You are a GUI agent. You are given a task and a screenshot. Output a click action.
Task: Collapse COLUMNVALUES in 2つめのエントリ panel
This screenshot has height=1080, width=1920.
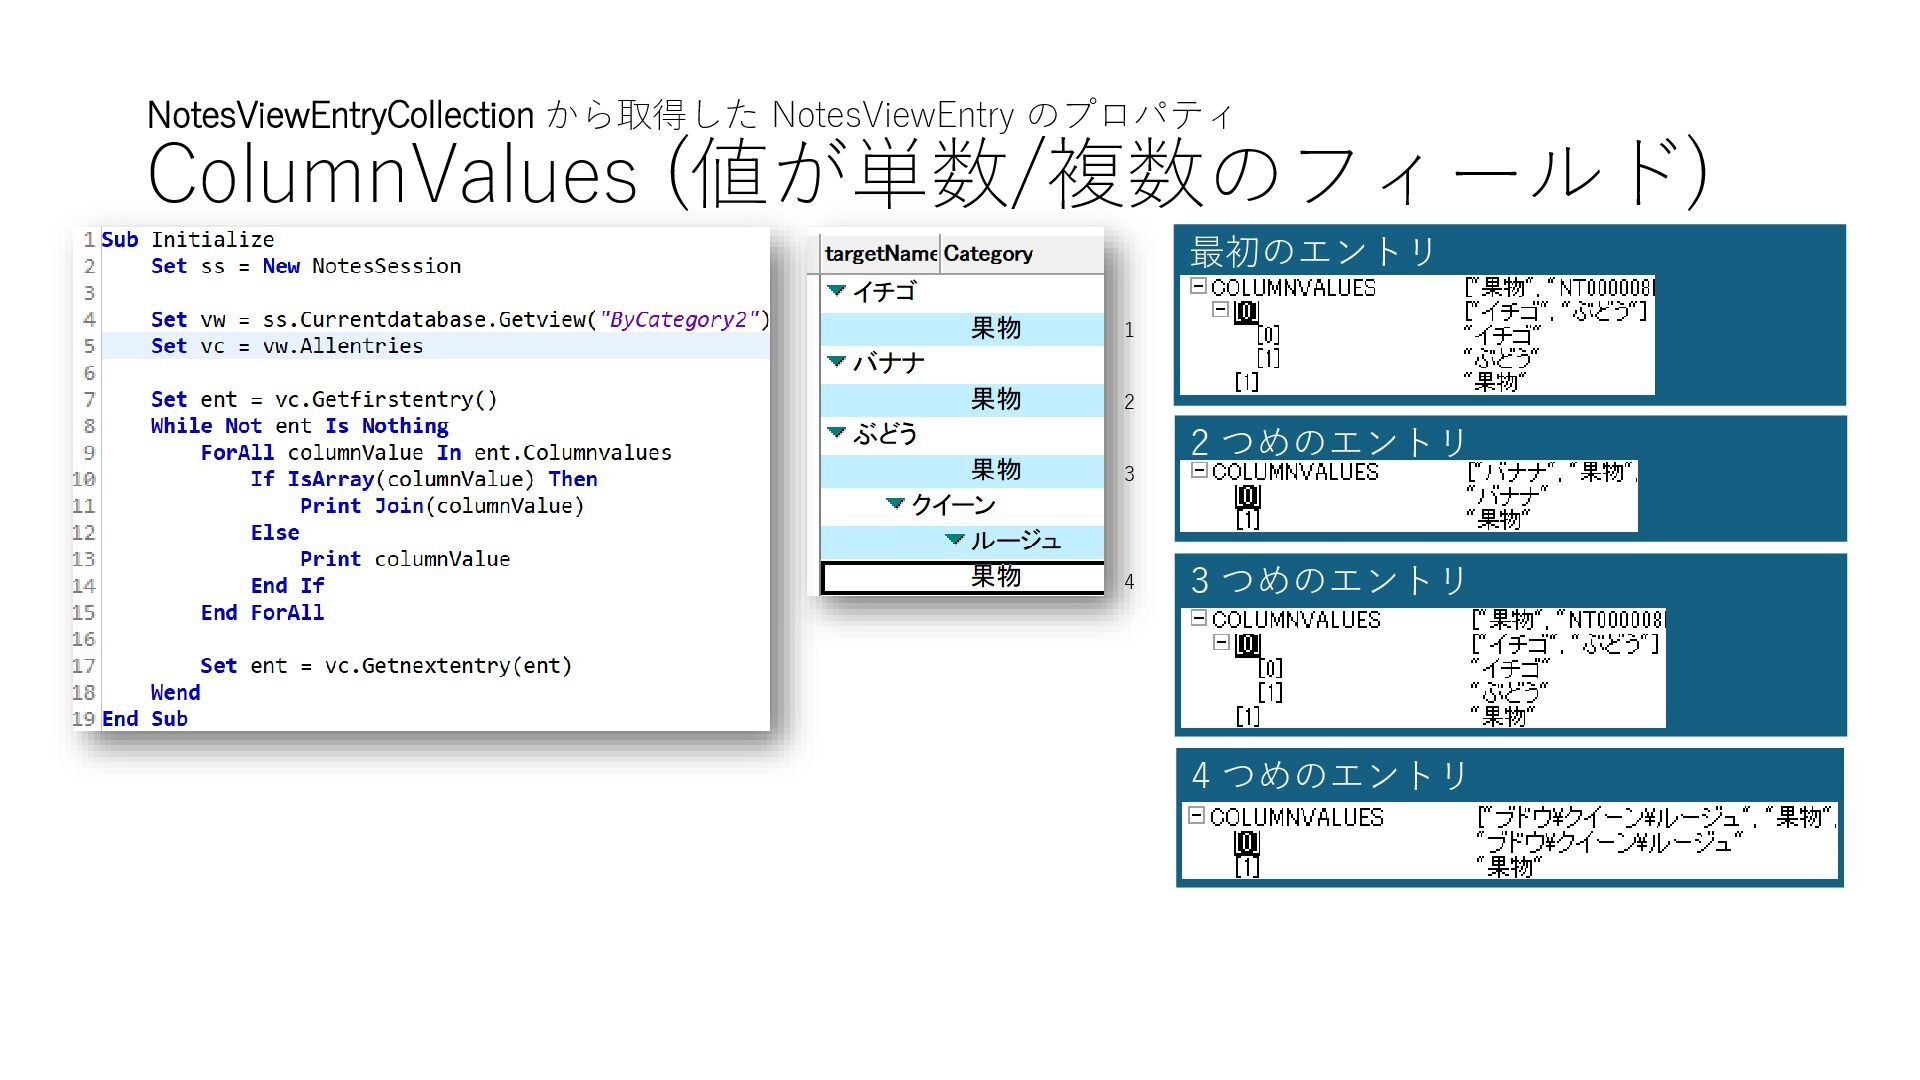coord(1198,471)
